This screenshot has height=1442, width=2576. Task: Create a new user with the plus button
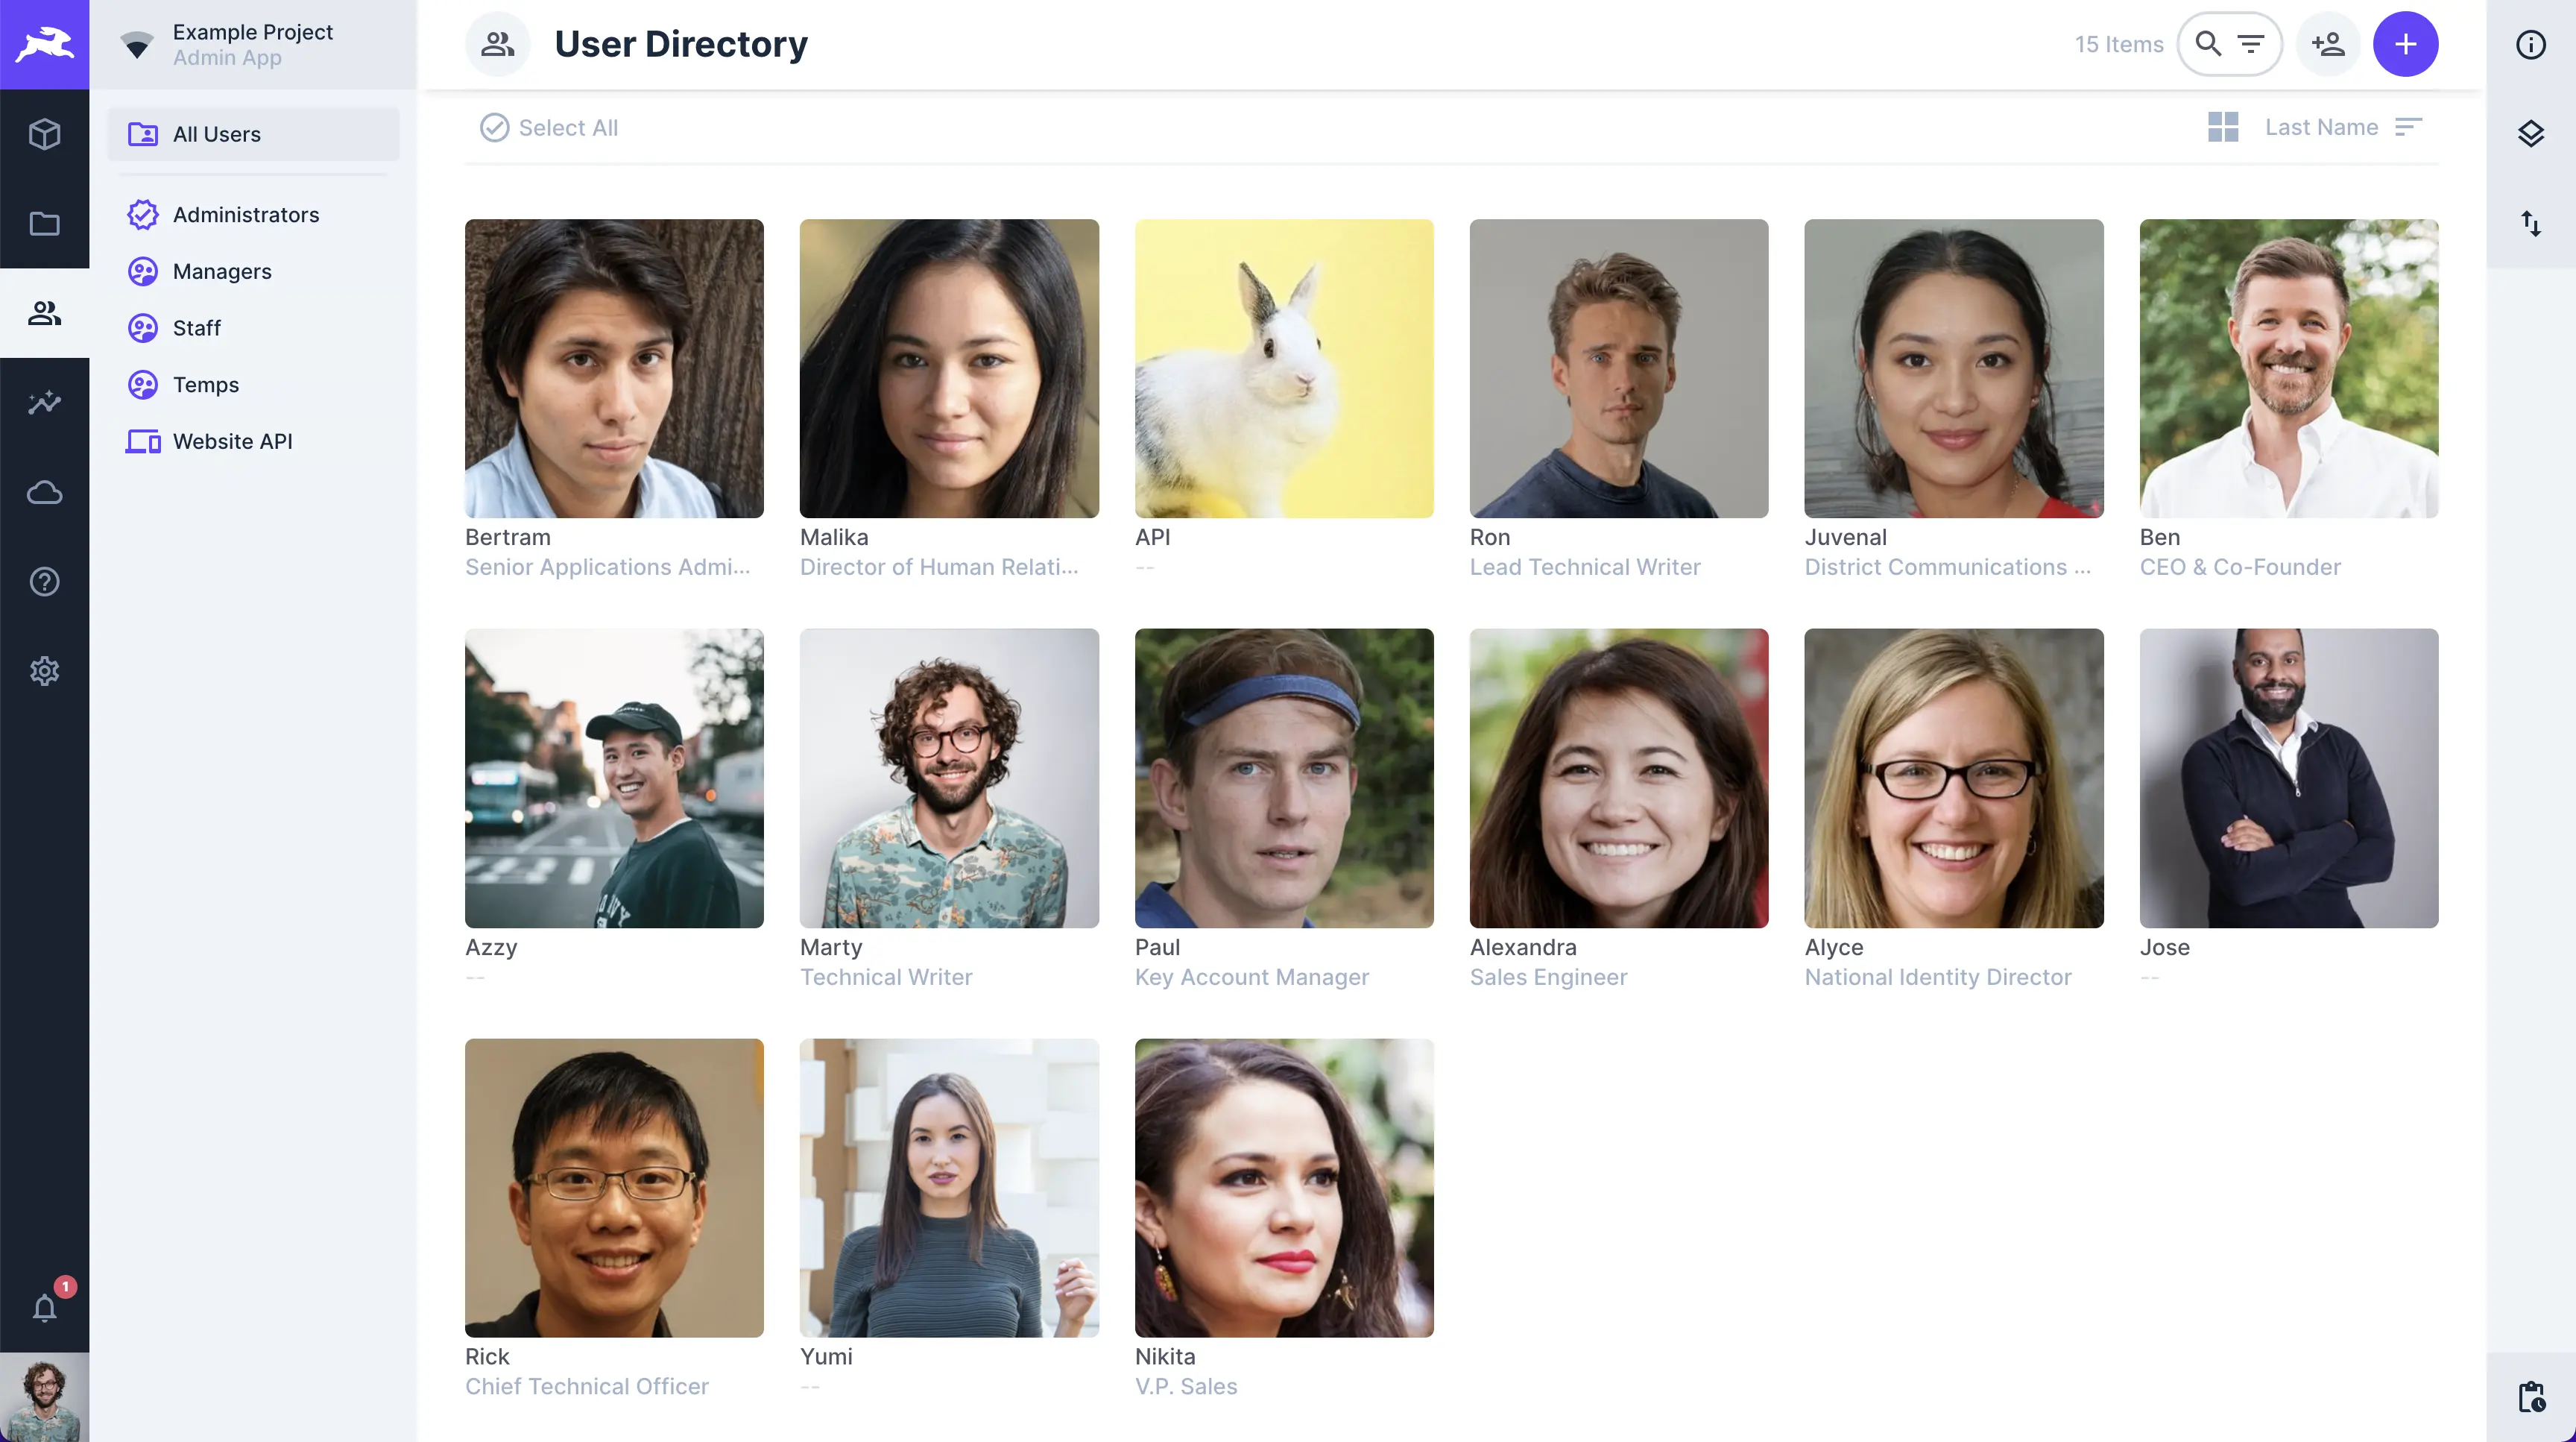click(2406, 44)
